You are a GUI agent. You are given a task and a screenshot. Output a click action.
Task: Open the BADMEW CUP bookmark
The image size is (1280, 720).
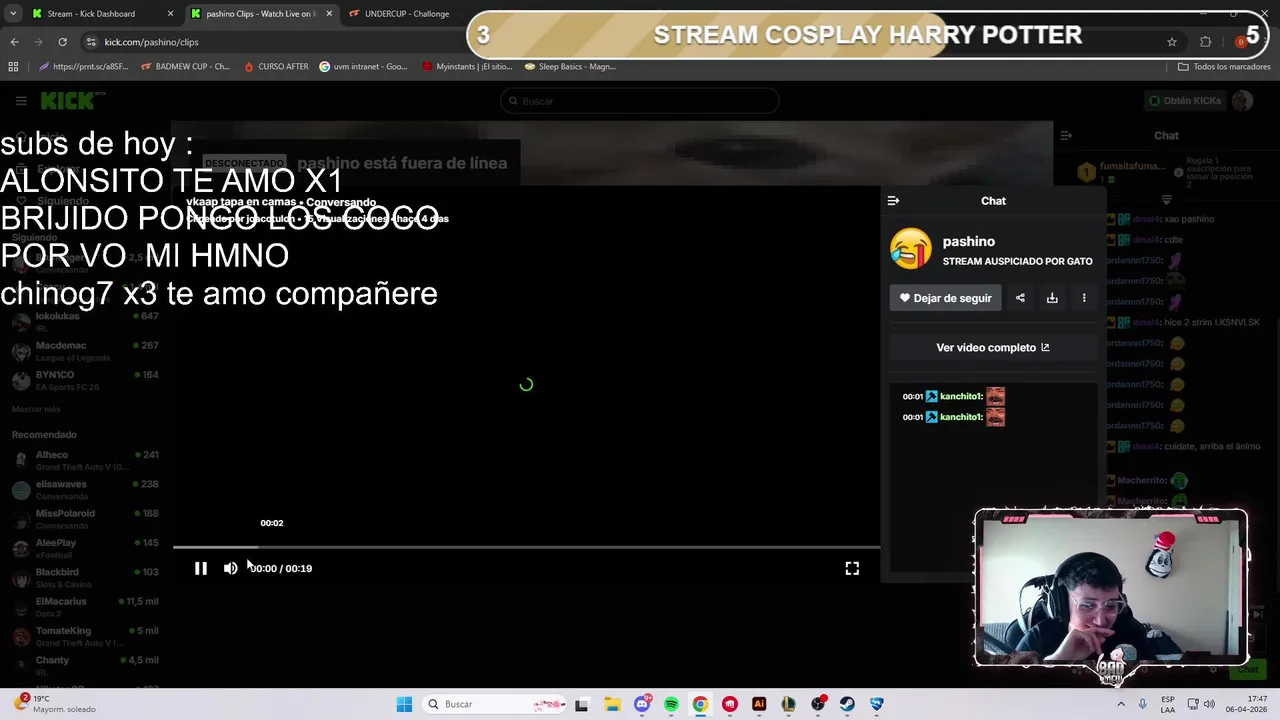185,67
